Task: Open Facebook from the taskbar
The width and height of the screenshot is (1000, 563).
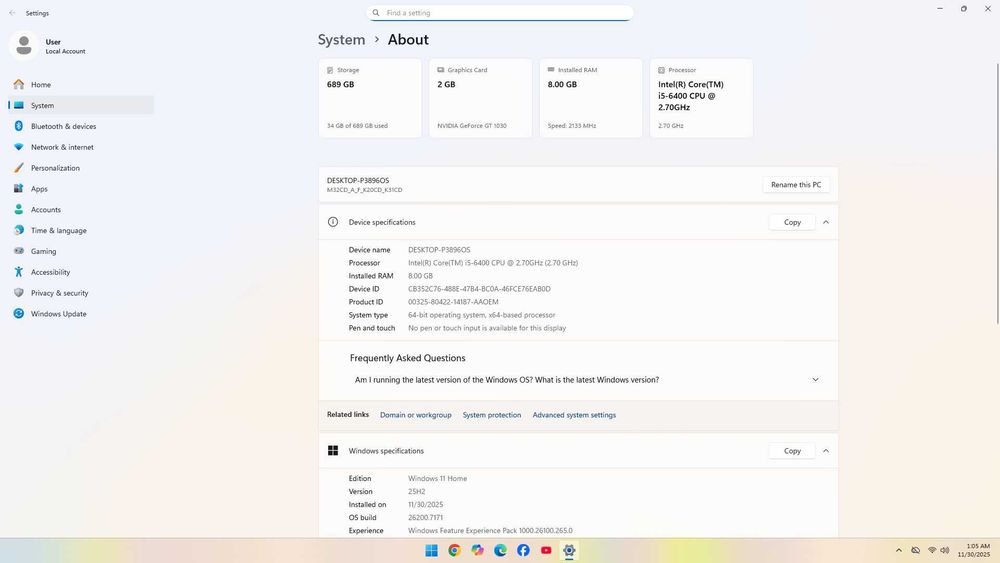Action: (523, 550)
